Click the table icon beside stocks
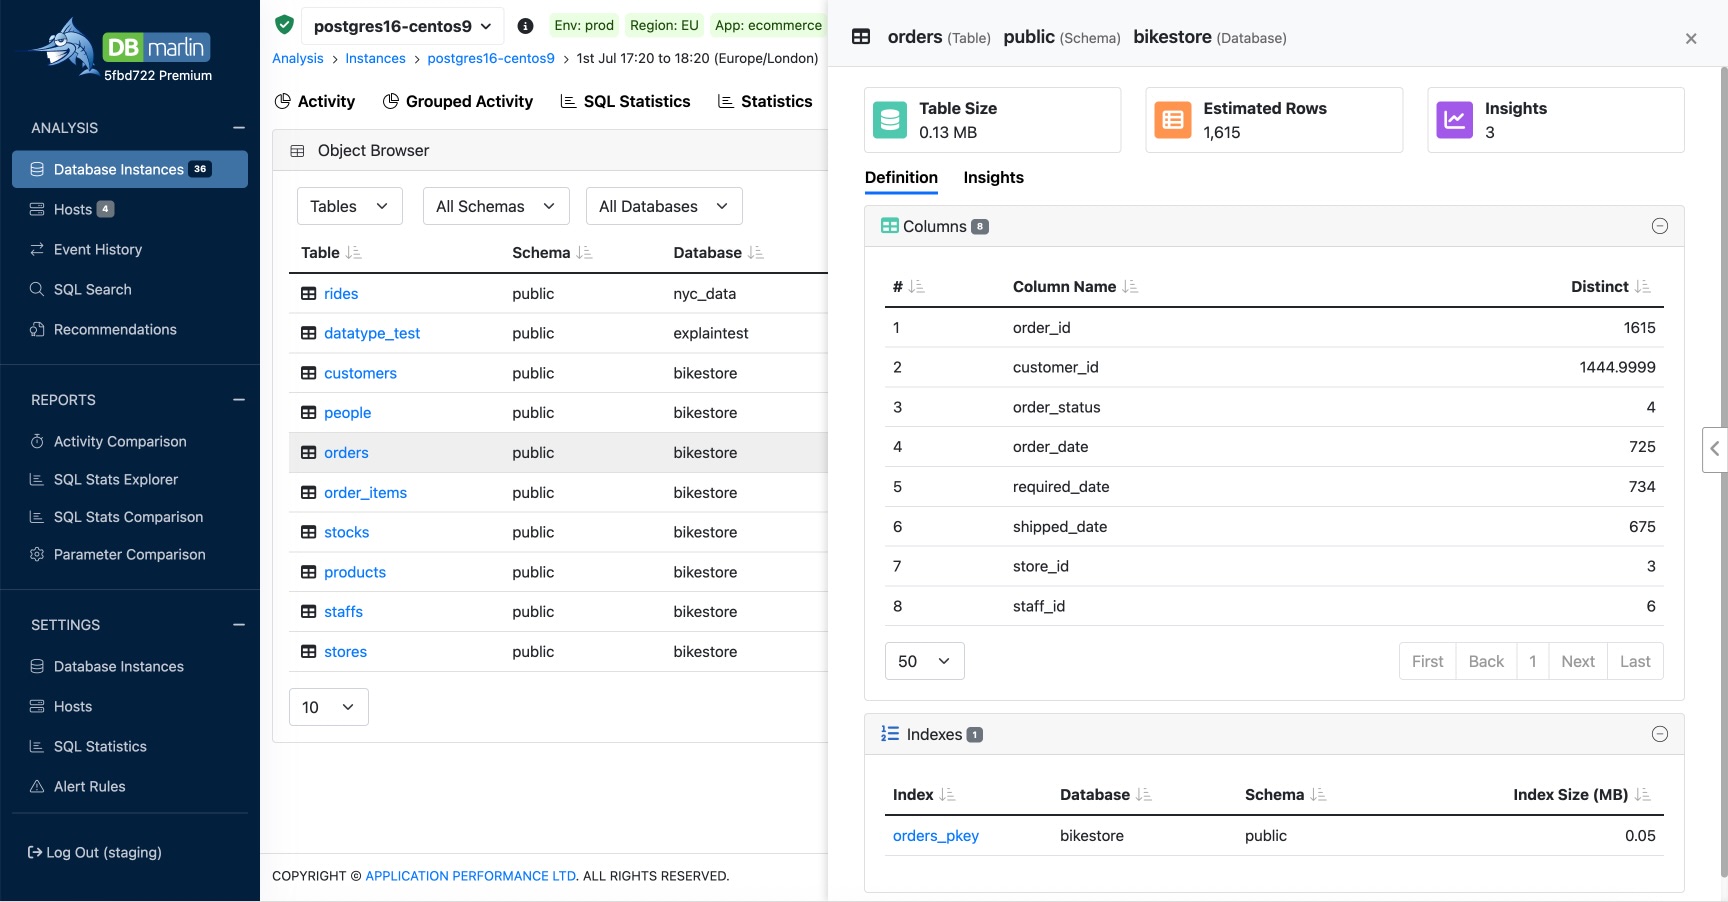1728x902 pixels. 309,532
